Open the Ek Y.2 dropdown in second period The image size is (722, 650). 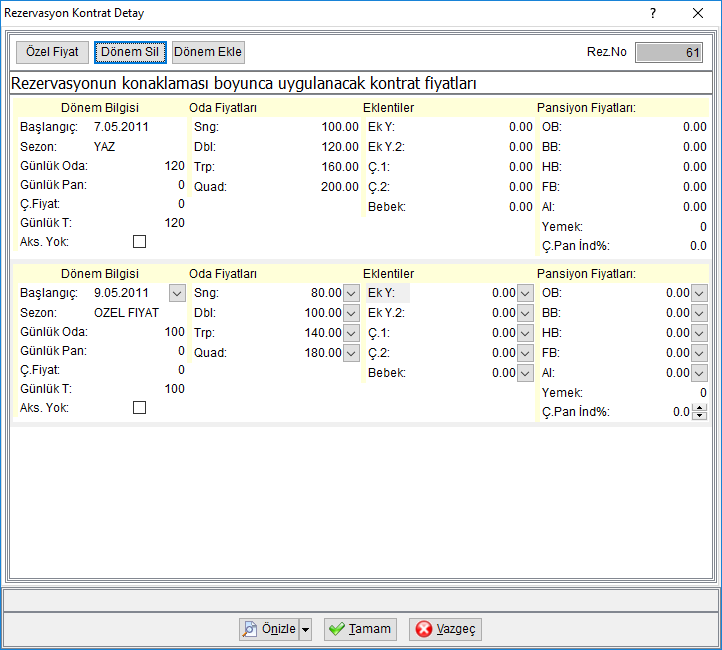[x=525, y=313]
